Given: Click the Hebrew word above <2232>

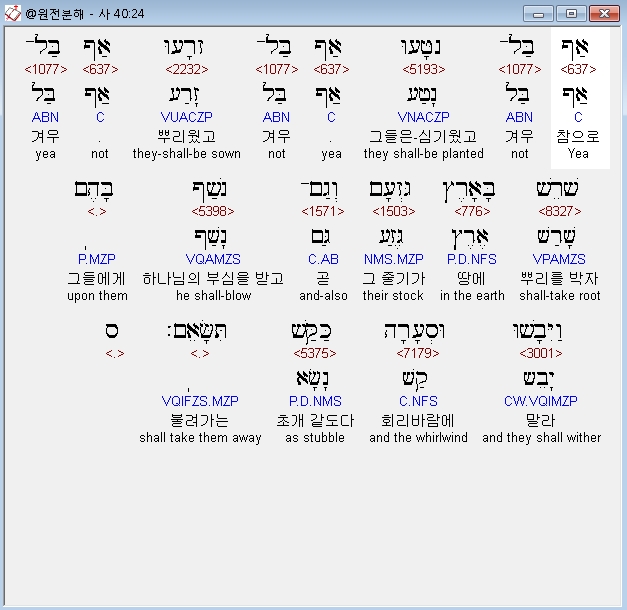Looking at the screenshot, I should tap(184, 47).
